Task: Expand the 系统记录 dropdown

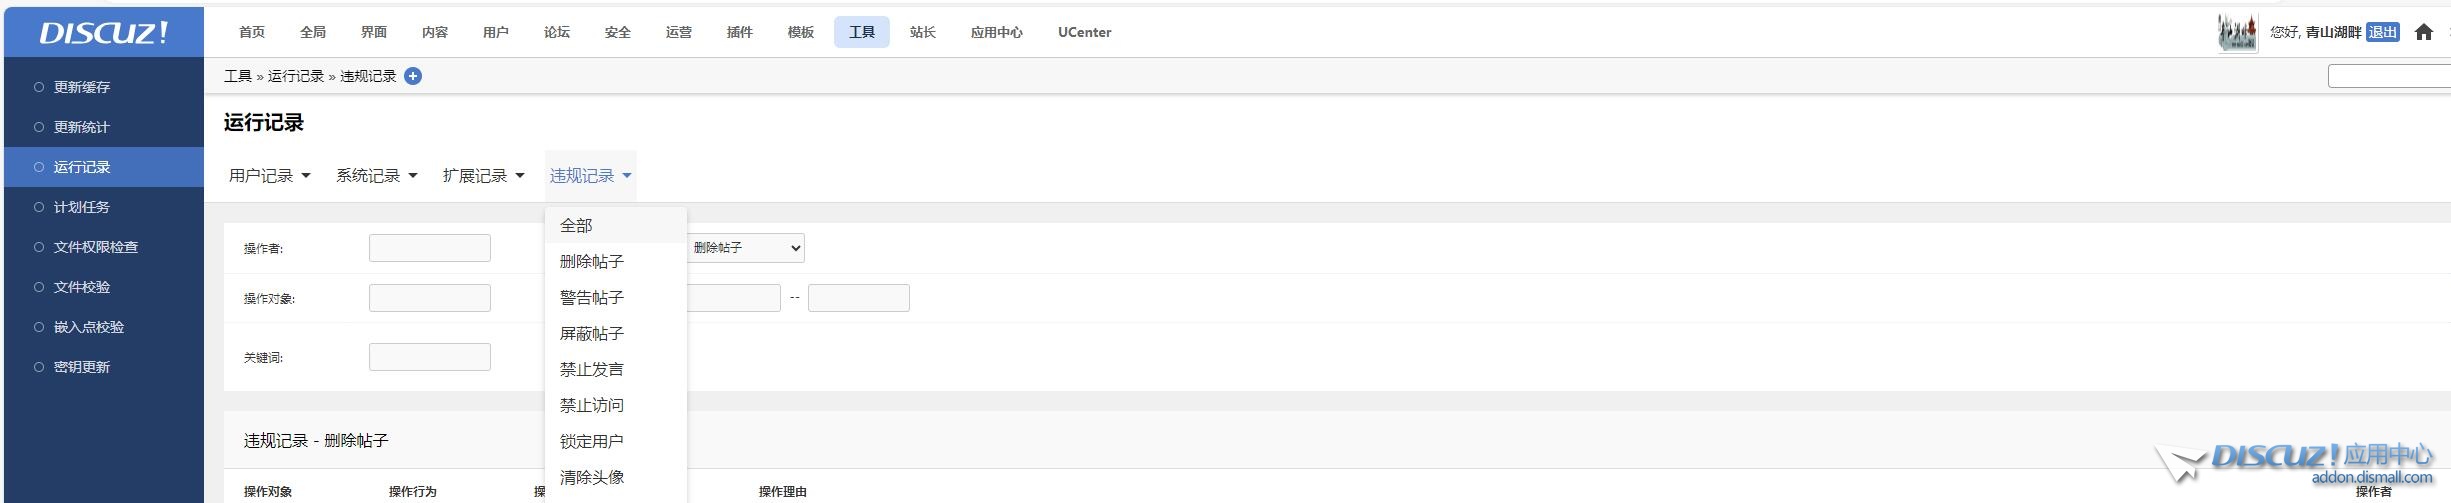Action: click(377, 176)
